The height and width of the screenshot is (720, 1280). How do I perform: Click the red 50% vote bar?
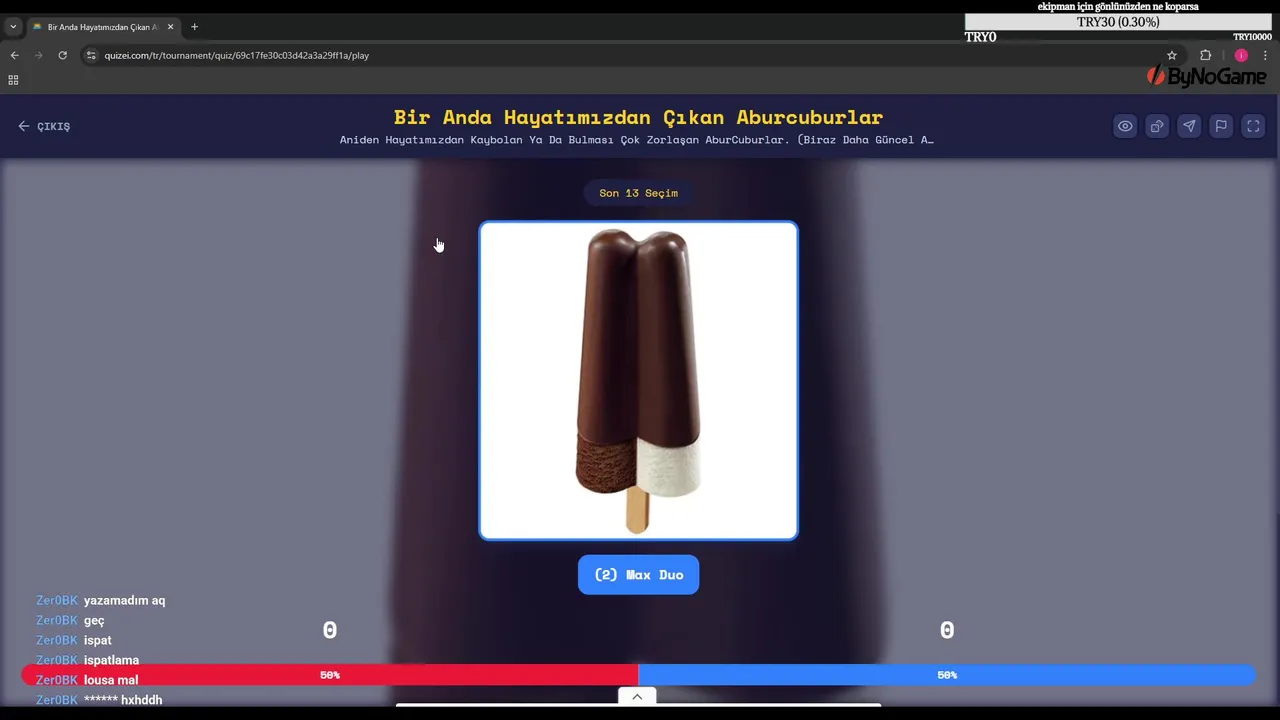point(330,675)
